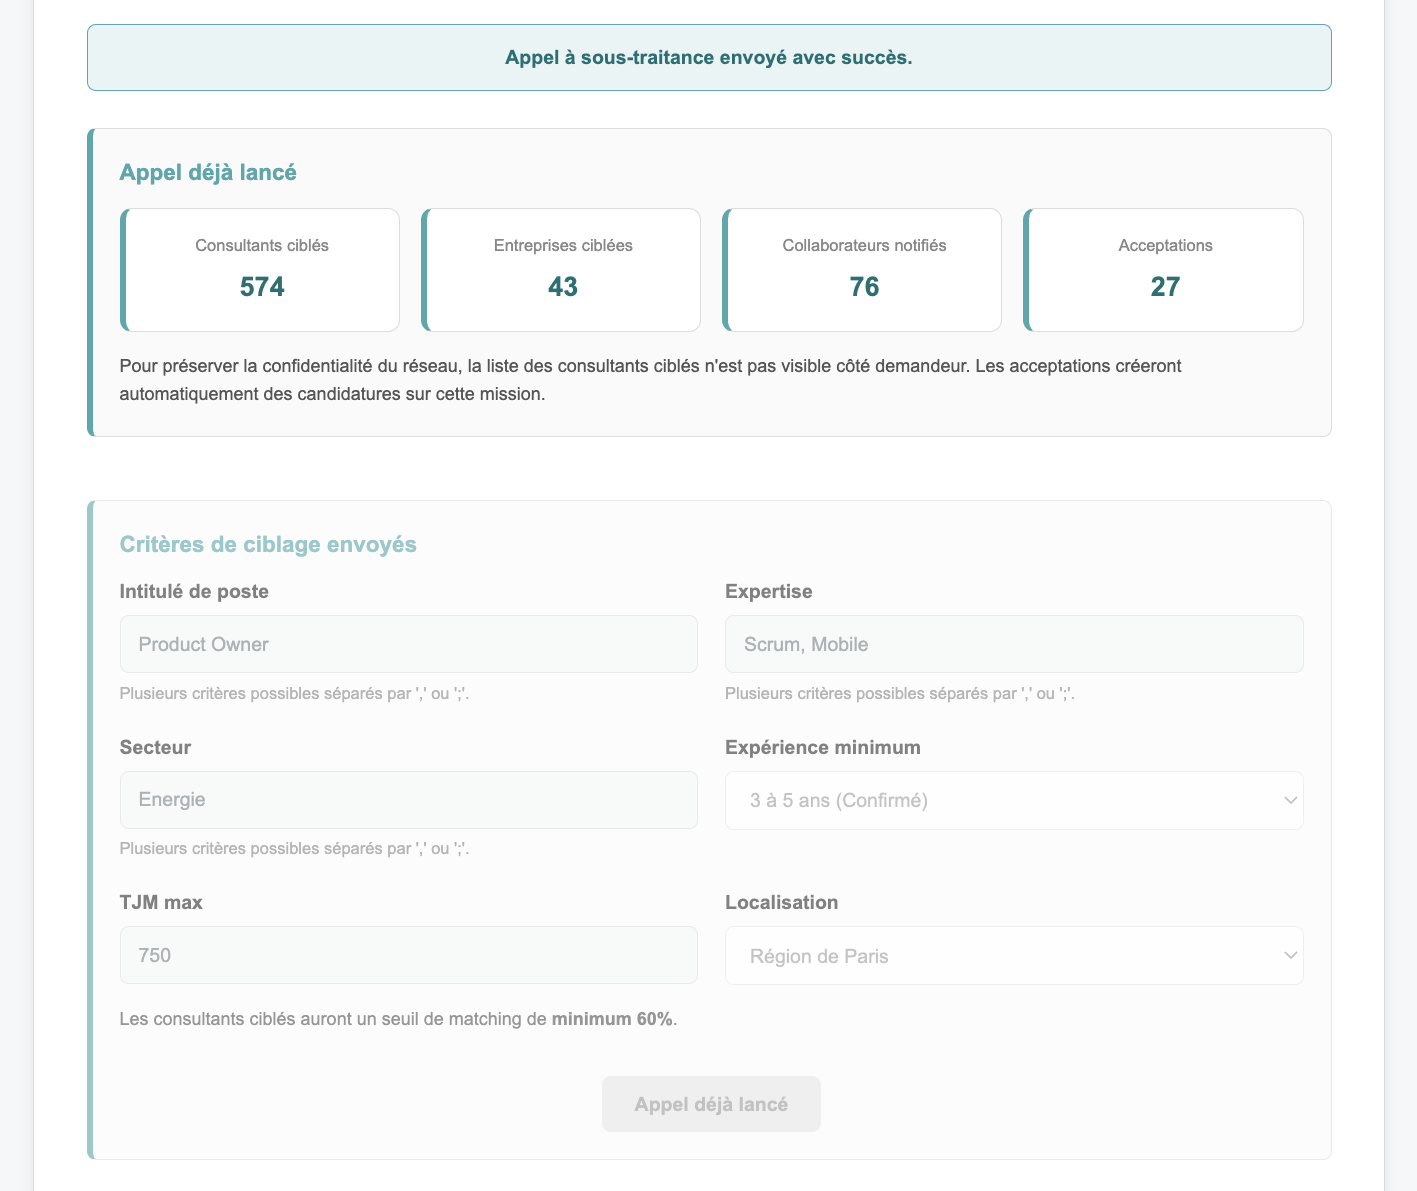The image size is (1417, 1191).
Task: Click the Appel déjà lancé section heading
Action: [208, 172]
